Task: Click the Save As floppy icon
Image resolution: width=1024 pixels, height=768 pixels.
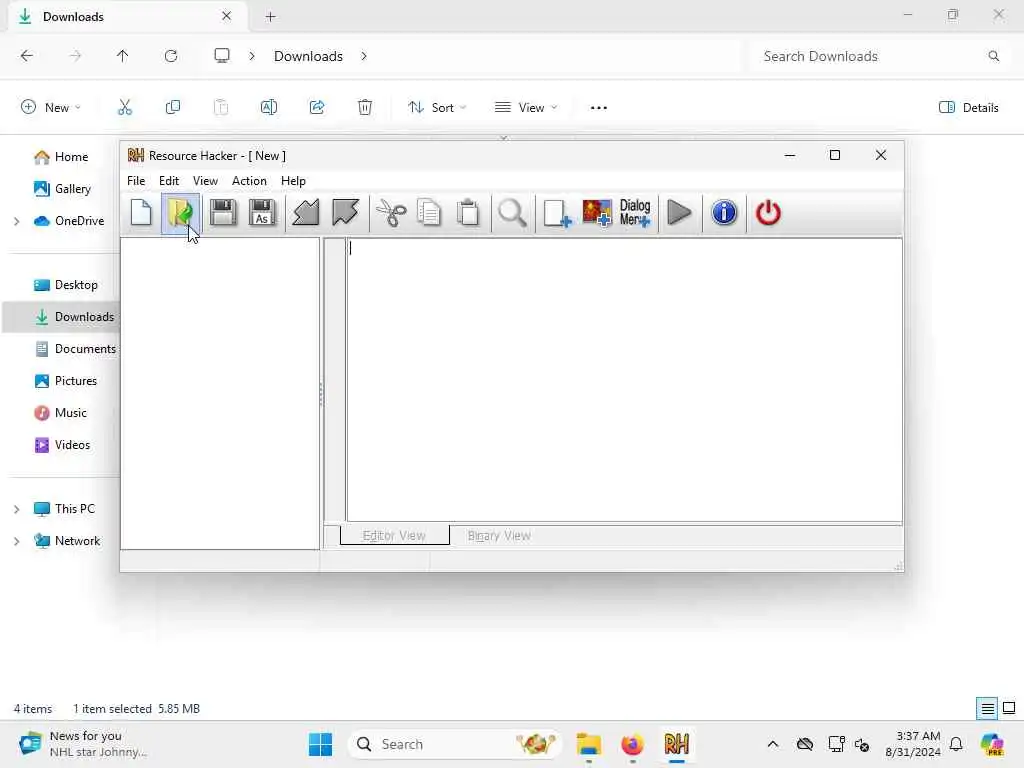Action: tap(262, 213)
